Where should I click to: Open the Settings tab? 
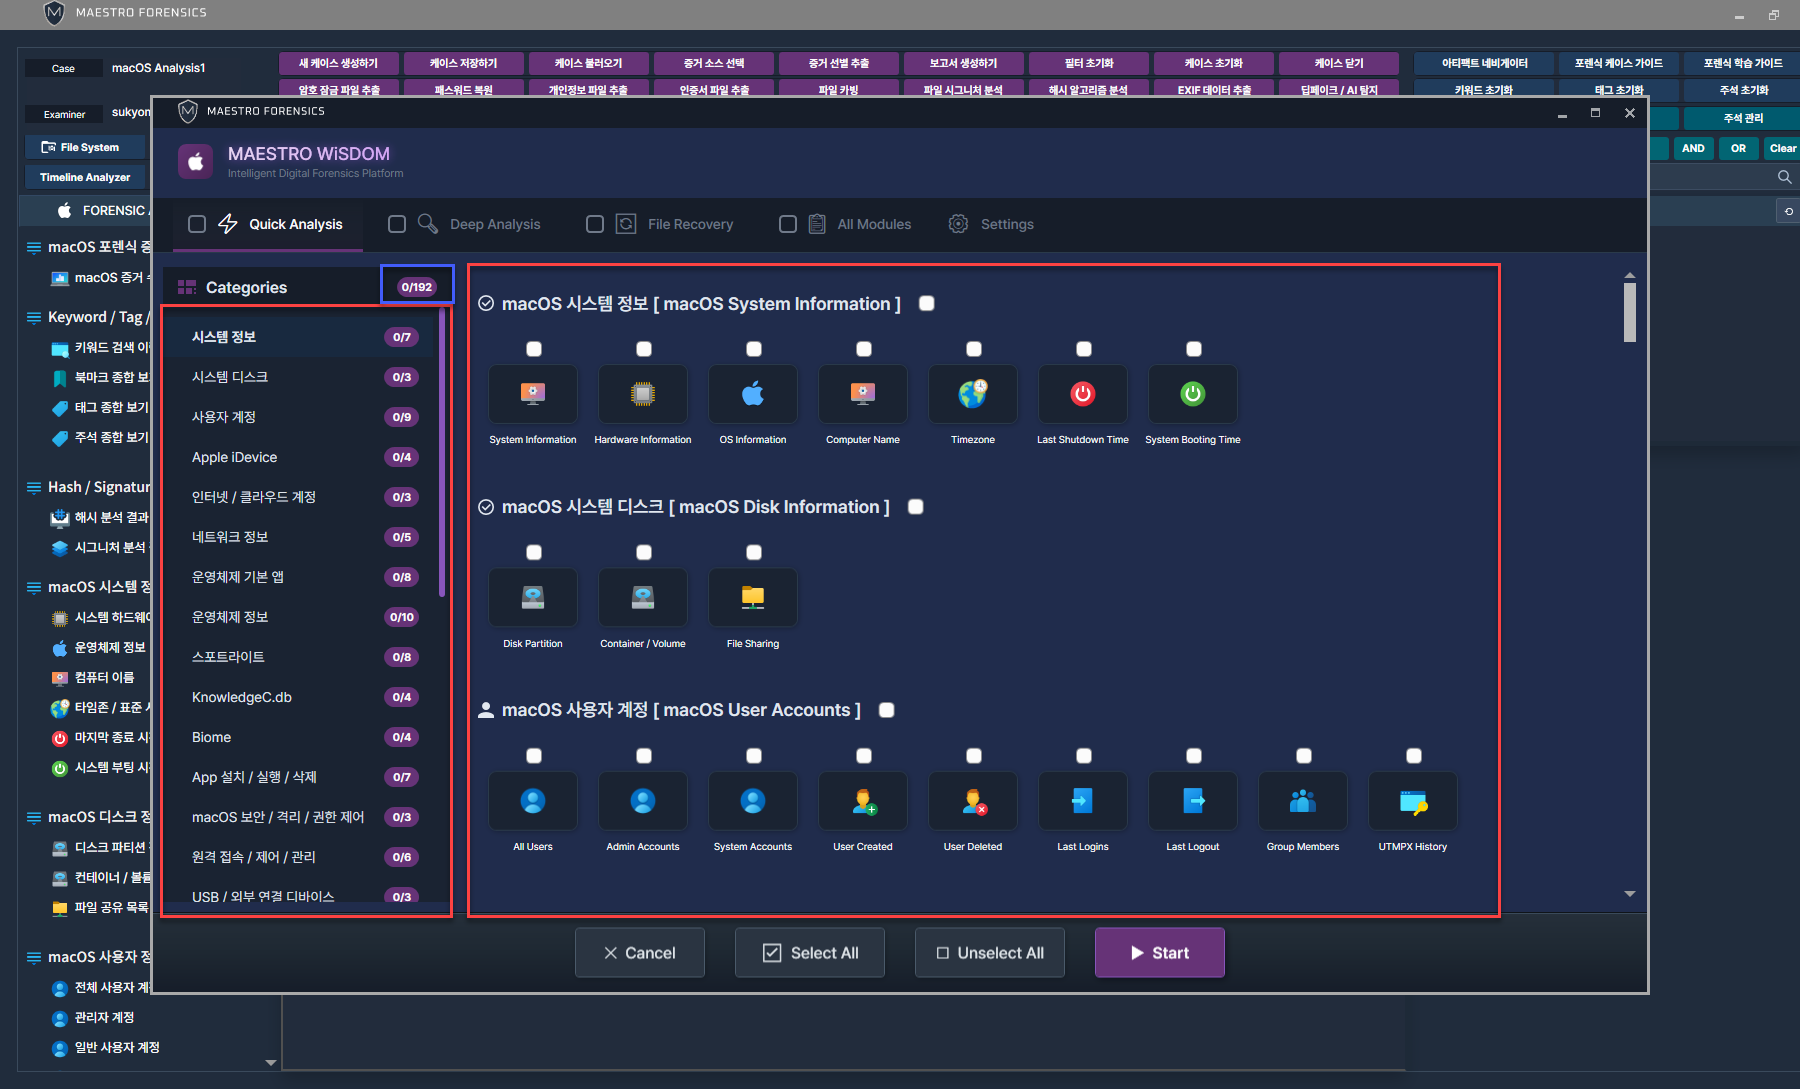pyautogui.click(x=1006, y=224)
